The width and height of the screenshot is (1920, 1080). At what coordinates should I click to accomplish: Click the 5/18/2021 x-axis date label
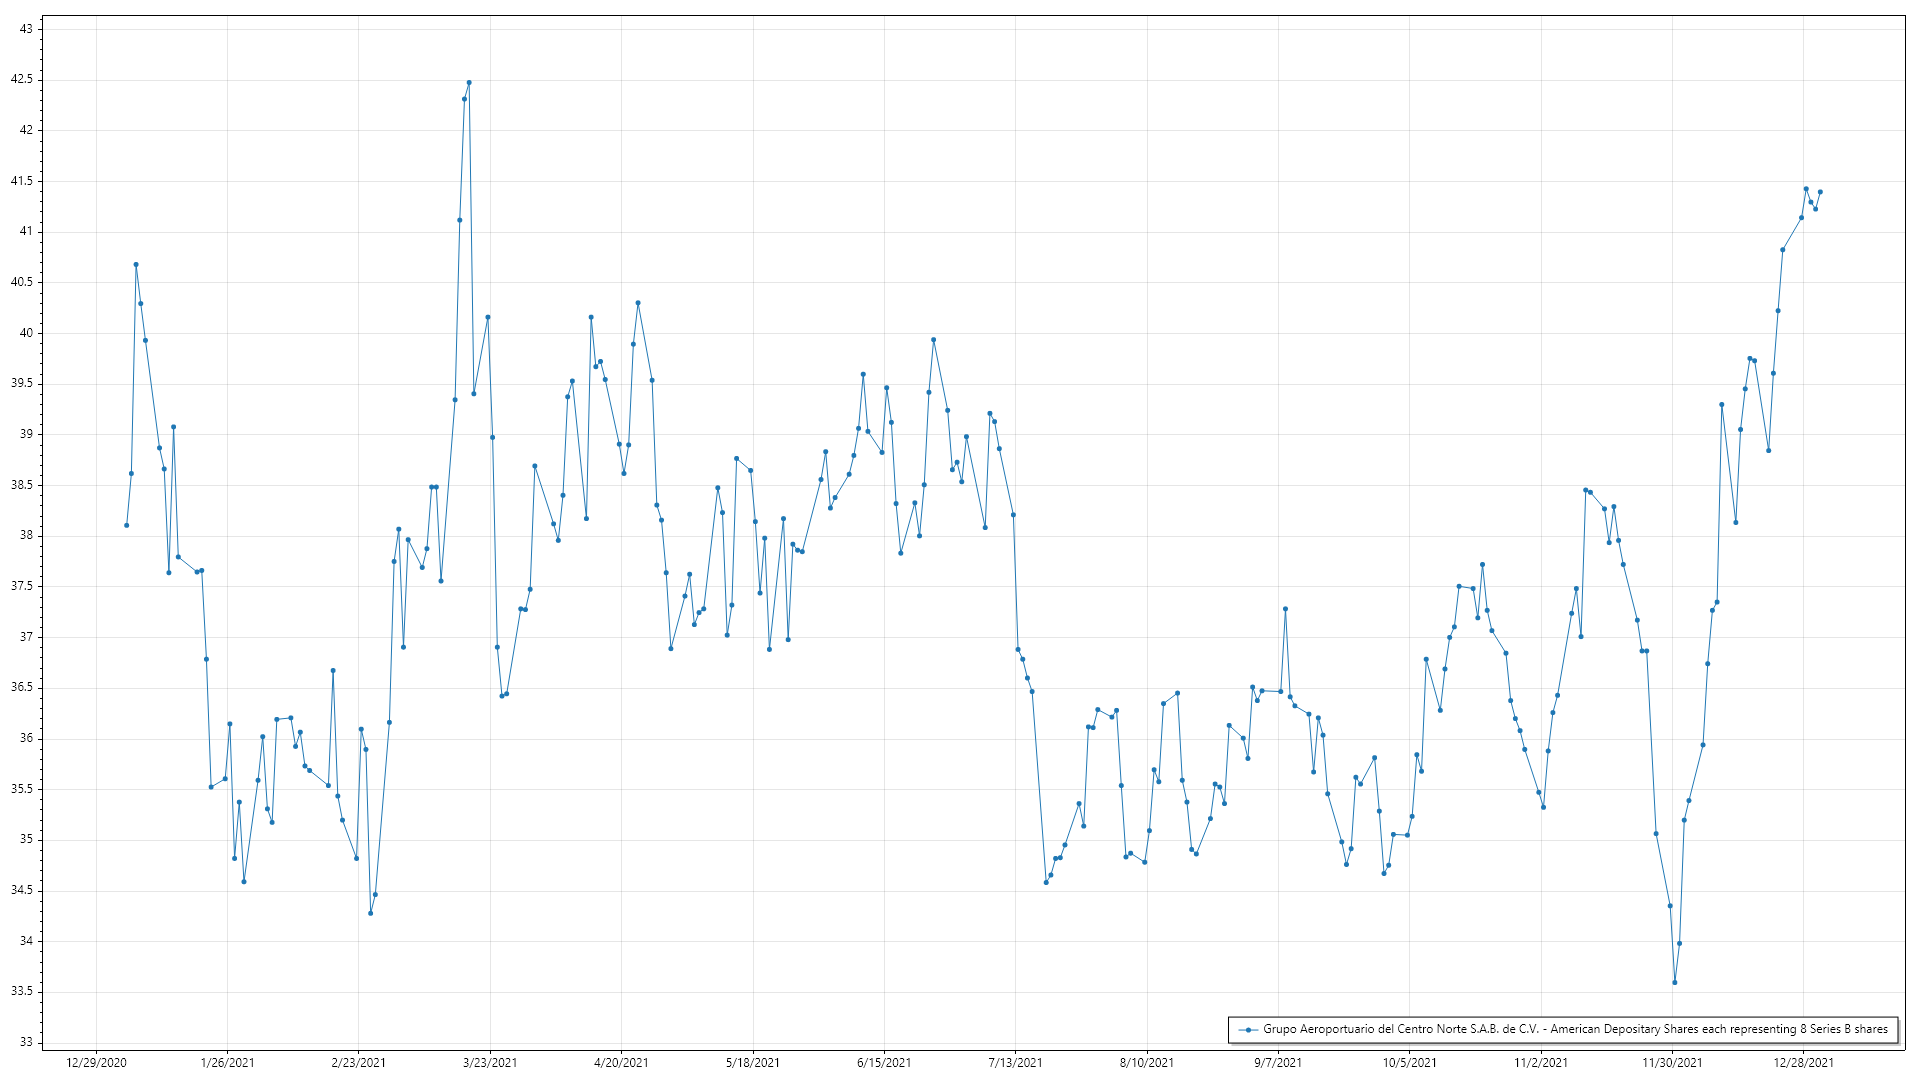(753, 1062)
